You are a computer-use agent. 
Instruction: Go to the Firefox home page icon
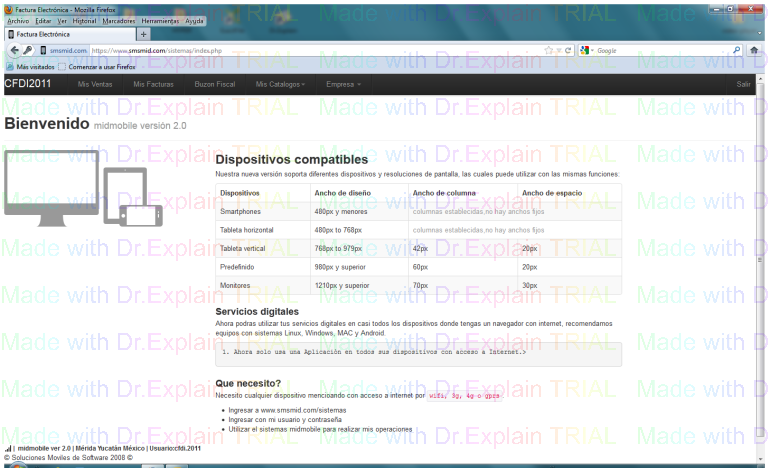pos(754,50)
